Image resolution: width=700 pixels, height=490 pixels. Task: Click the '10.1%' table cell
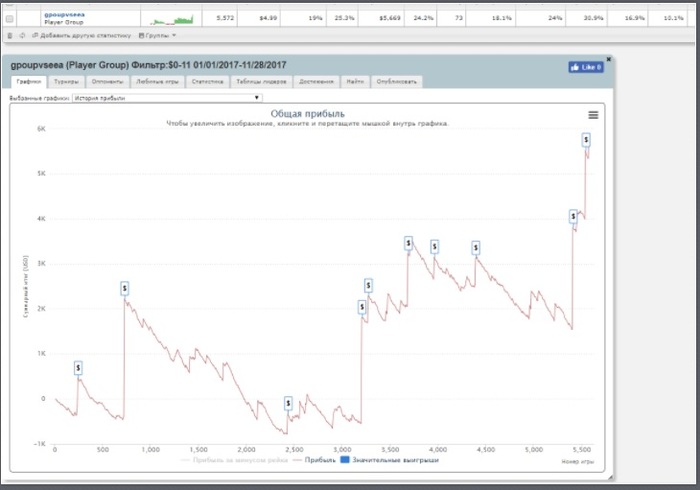[666, 18]
